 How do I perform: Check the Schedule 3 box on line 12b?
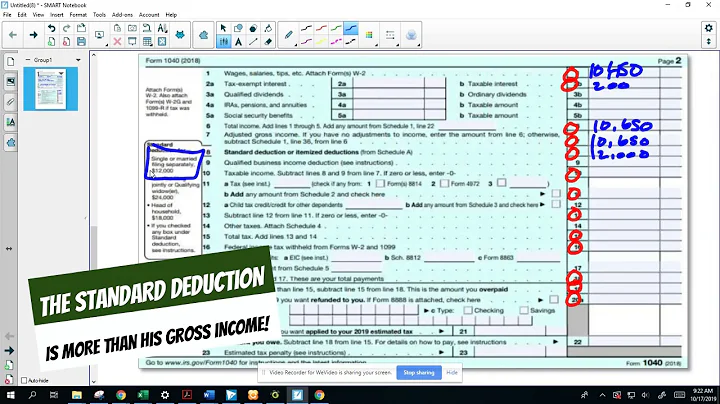point(556,204)
